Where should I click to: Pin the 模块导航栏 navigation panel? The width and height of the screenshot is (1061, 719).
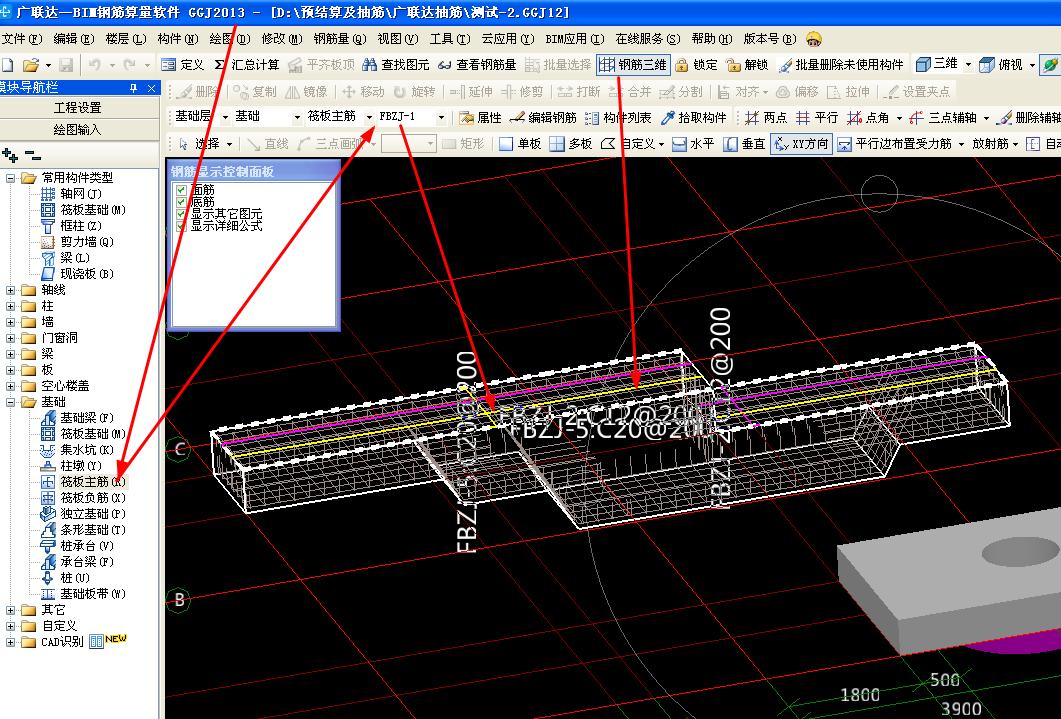[133, 88]
